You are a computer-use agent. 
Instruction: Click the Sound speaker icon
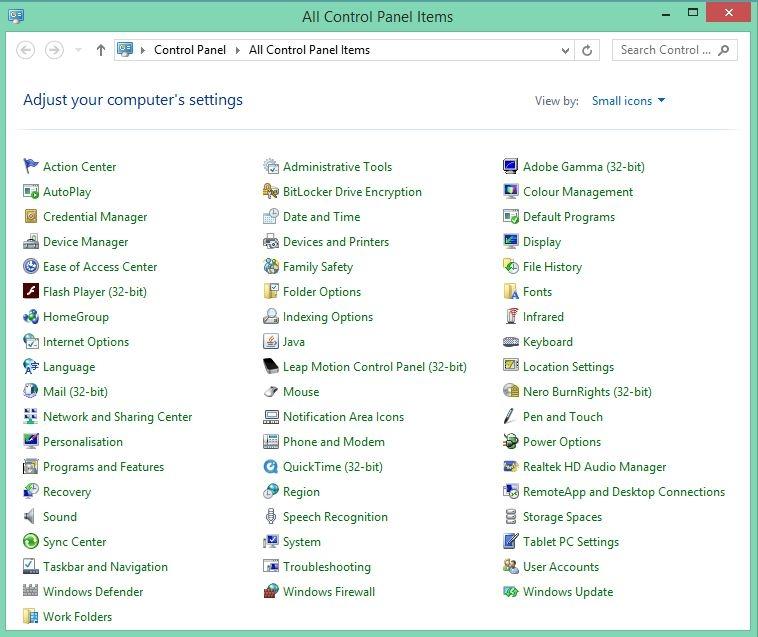coord(30,516)
